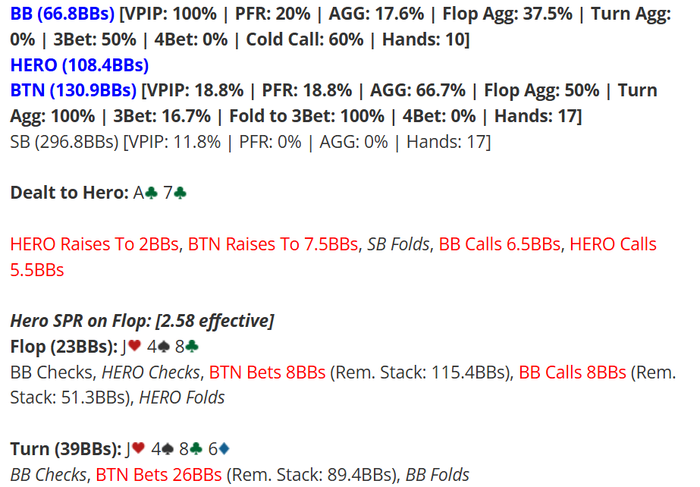The width and height of the screenshot is (700, 487).
Task: Click the Four of spades flop card
Action: (158, 346)
